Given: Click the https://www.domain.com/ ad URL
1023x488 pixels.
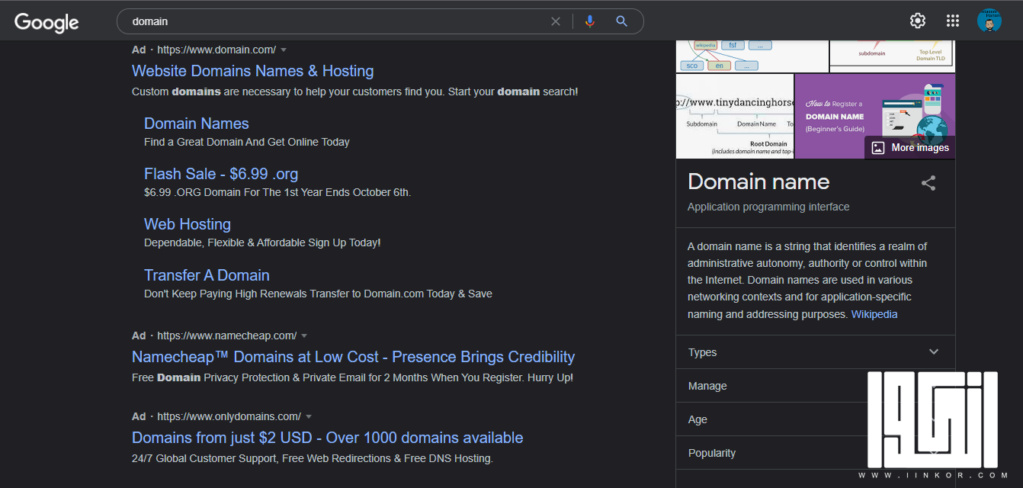Looking at the screenshot, I should point(217,50).
